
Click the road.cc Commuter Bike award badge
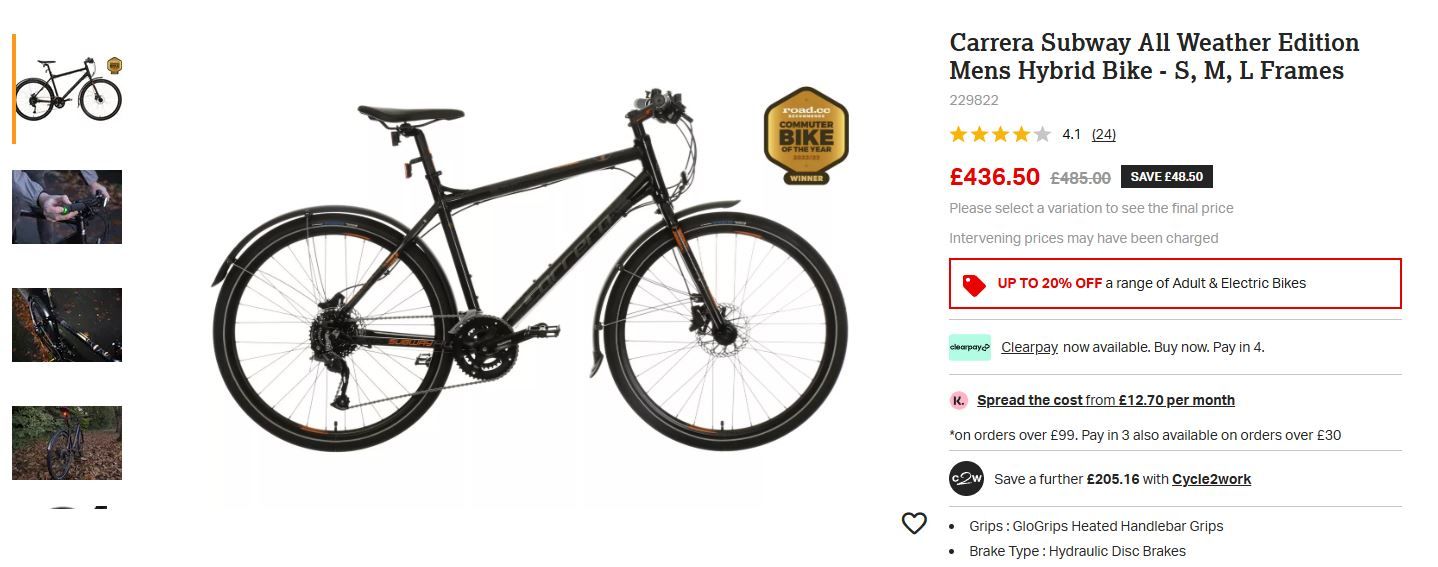click(806, 136)
